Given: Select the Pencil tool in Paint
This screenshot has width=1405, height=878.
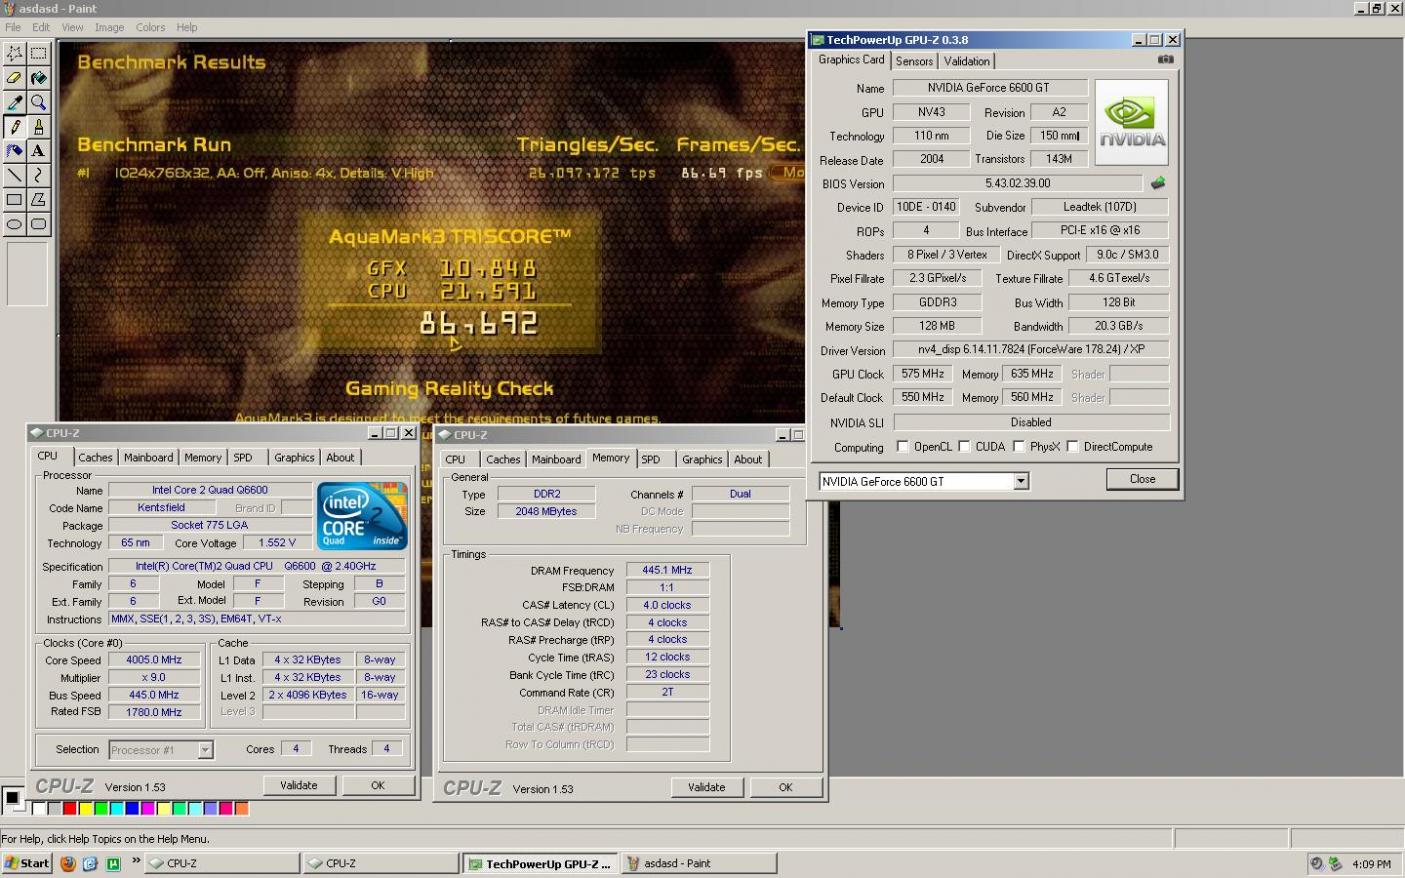Looking at the screenshot, I should tap(14, 127).
